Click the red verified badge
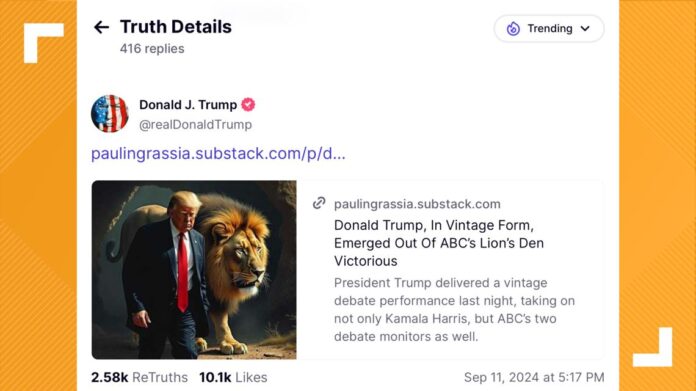 click(x=248, y=105)
